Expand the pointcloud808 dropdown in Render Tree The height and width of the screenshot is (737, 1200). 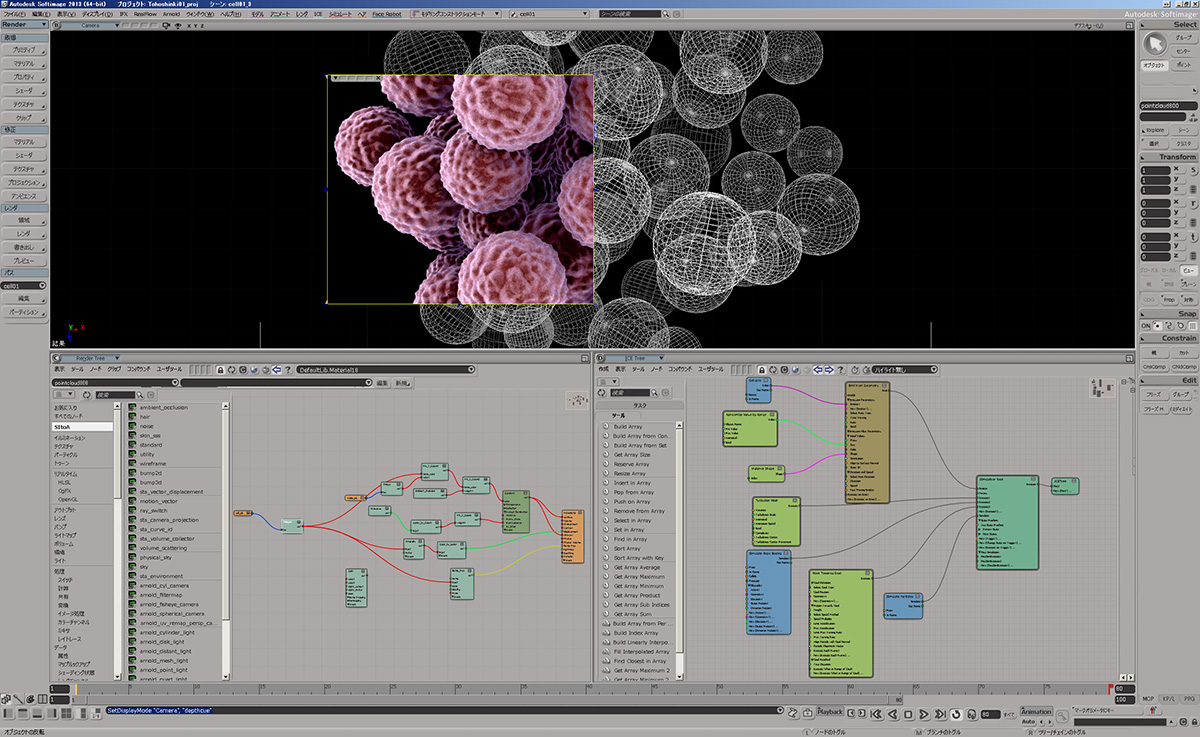[x=175, y=382]
